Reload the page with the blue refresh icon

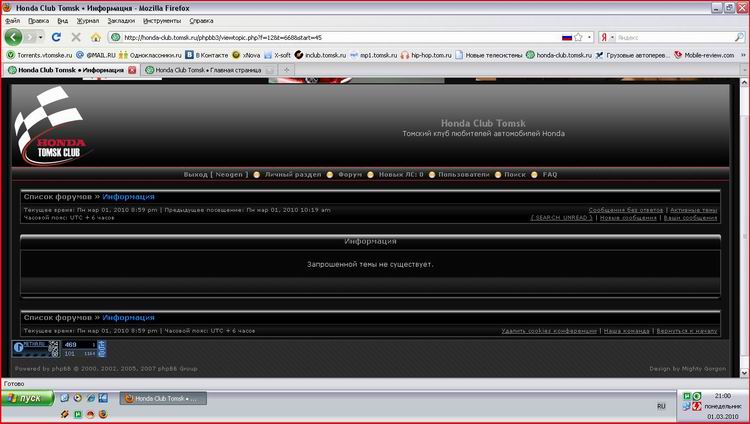pos(56,37)
